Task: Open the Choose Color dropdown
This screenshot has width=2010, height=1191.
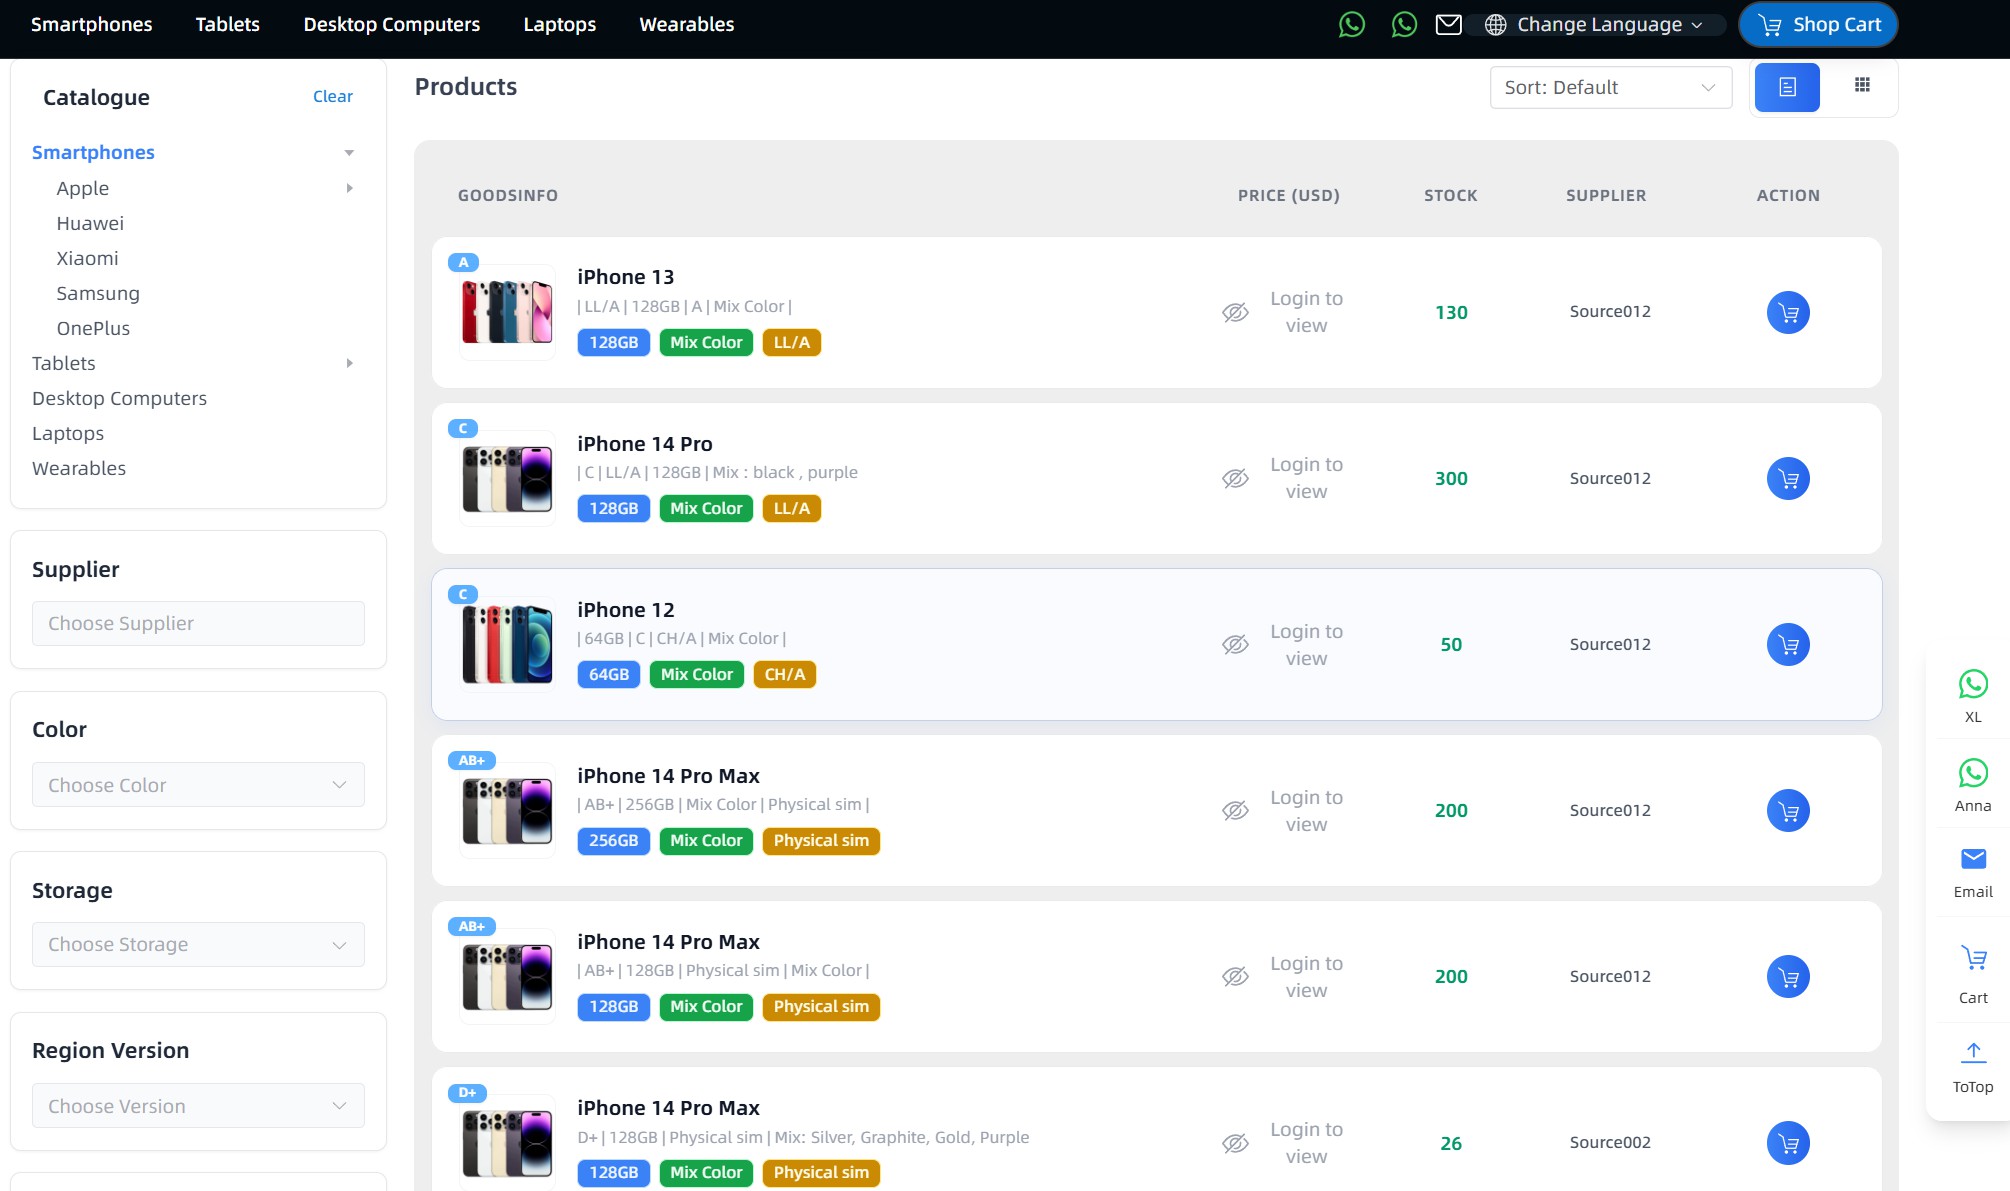Action: pos(198,785)
